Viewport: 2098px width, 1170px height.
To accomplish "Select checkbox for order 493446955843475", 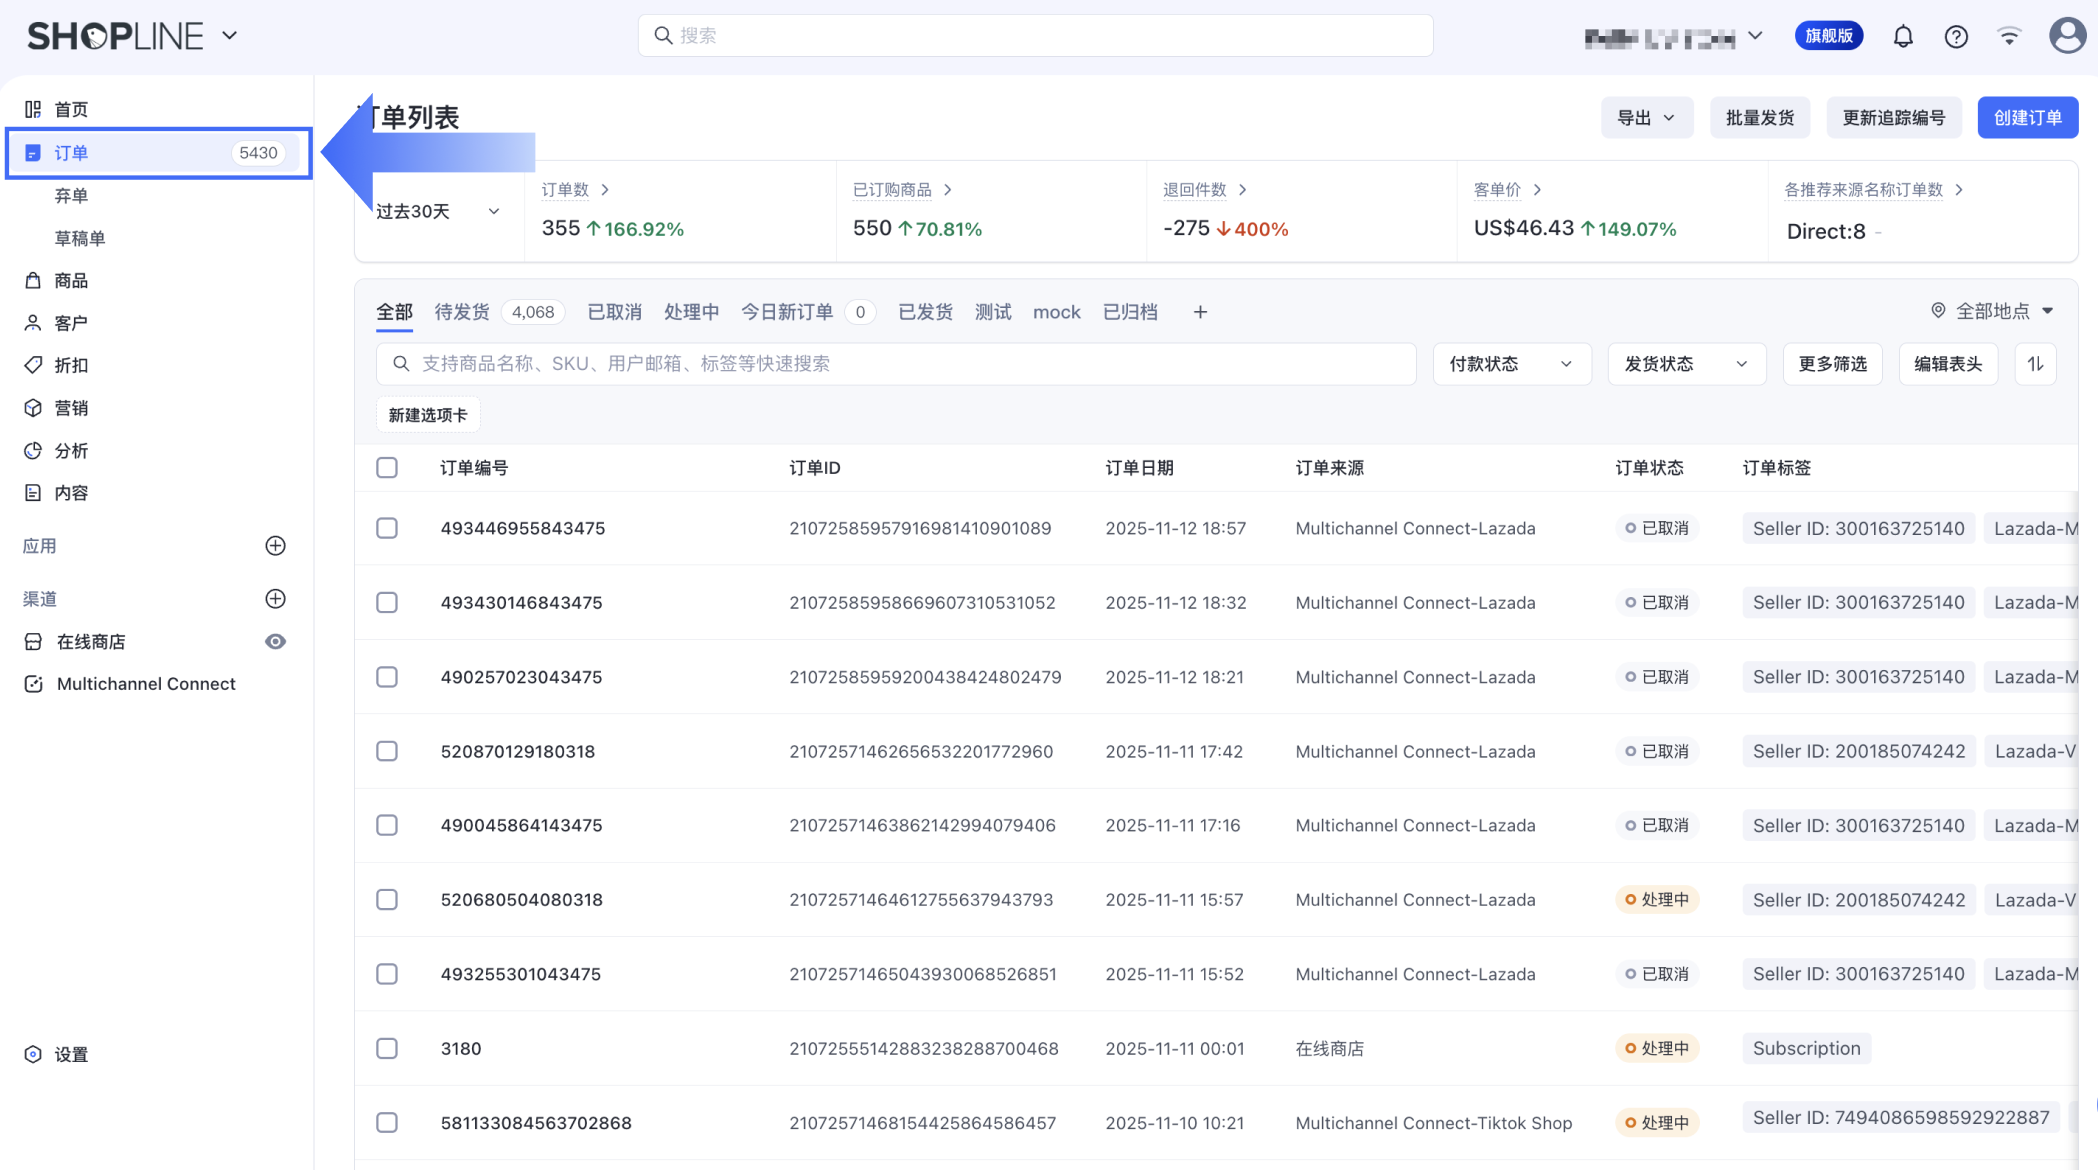I will [387, 528].
